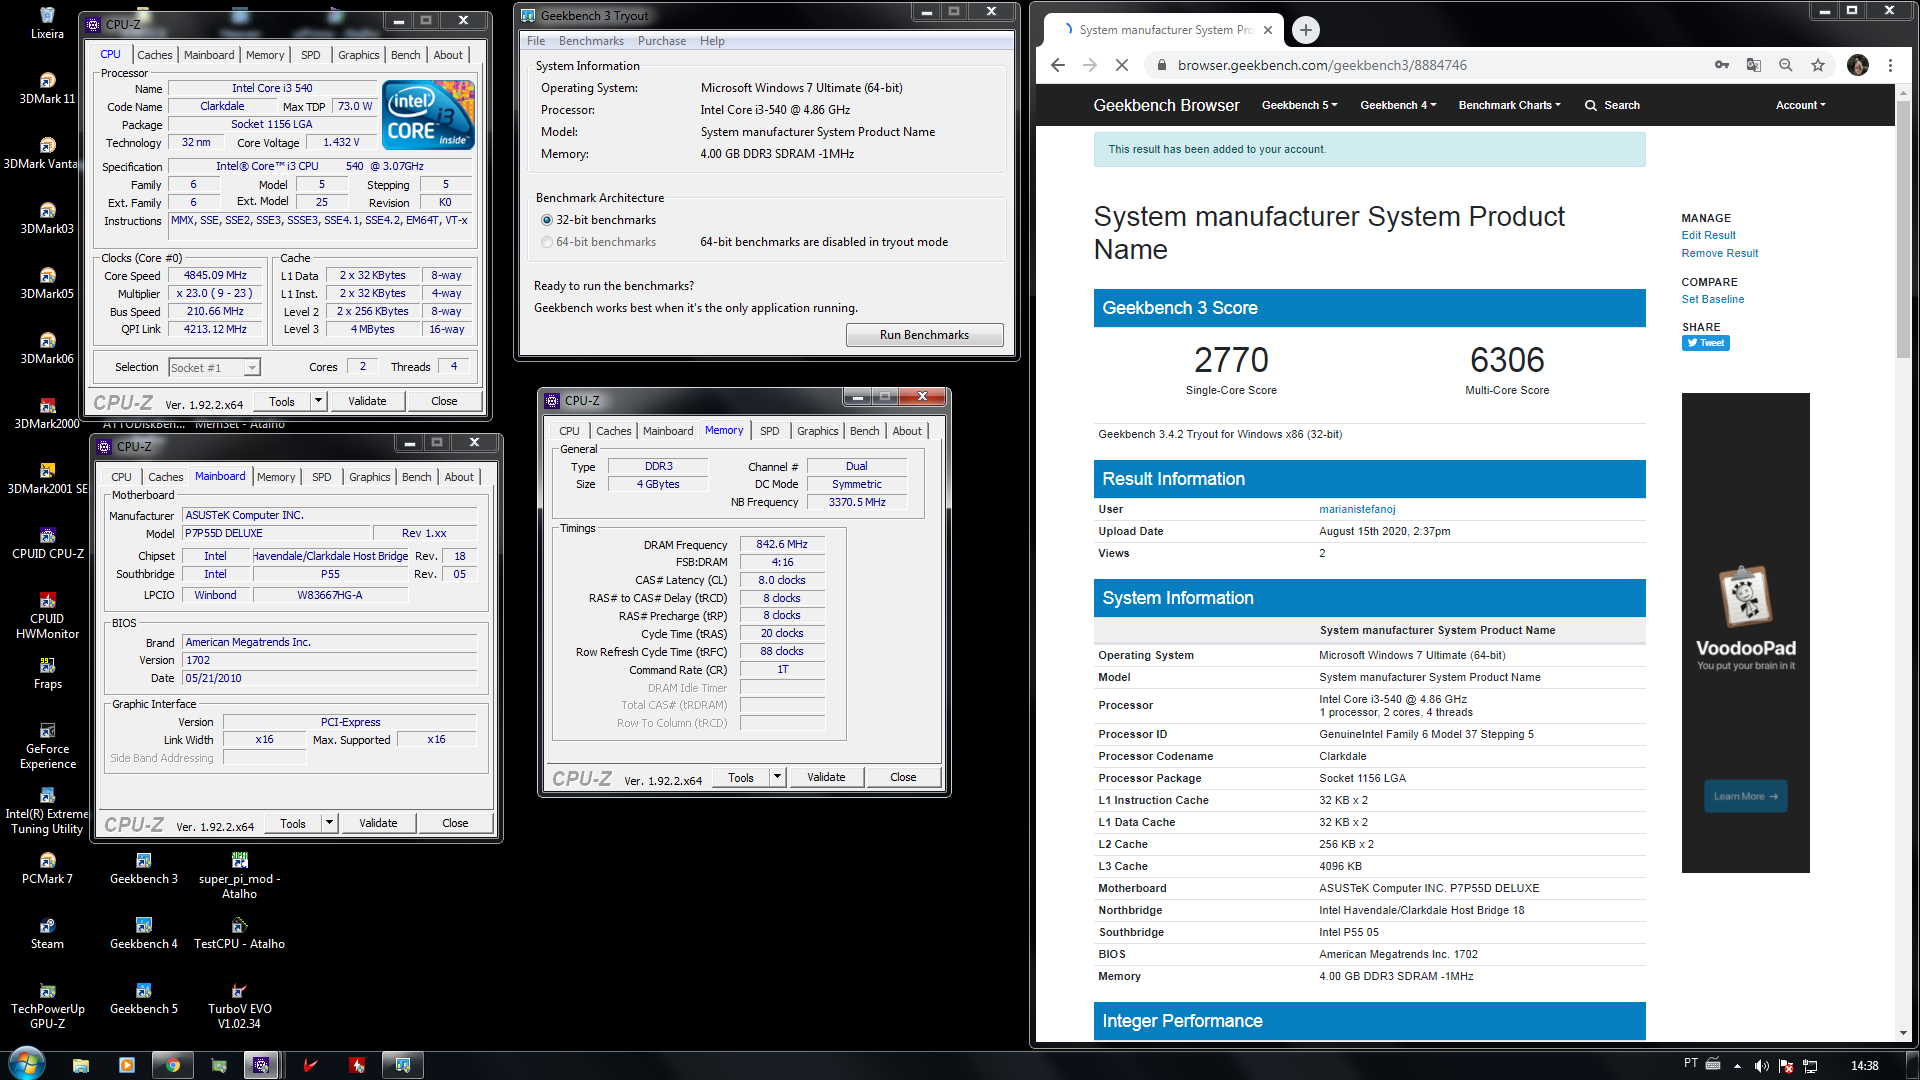Screen dimensions: 1920x1080
Task: Launch Fraps from the desktop
Action: pyautogui.click(x=47, y=673)
